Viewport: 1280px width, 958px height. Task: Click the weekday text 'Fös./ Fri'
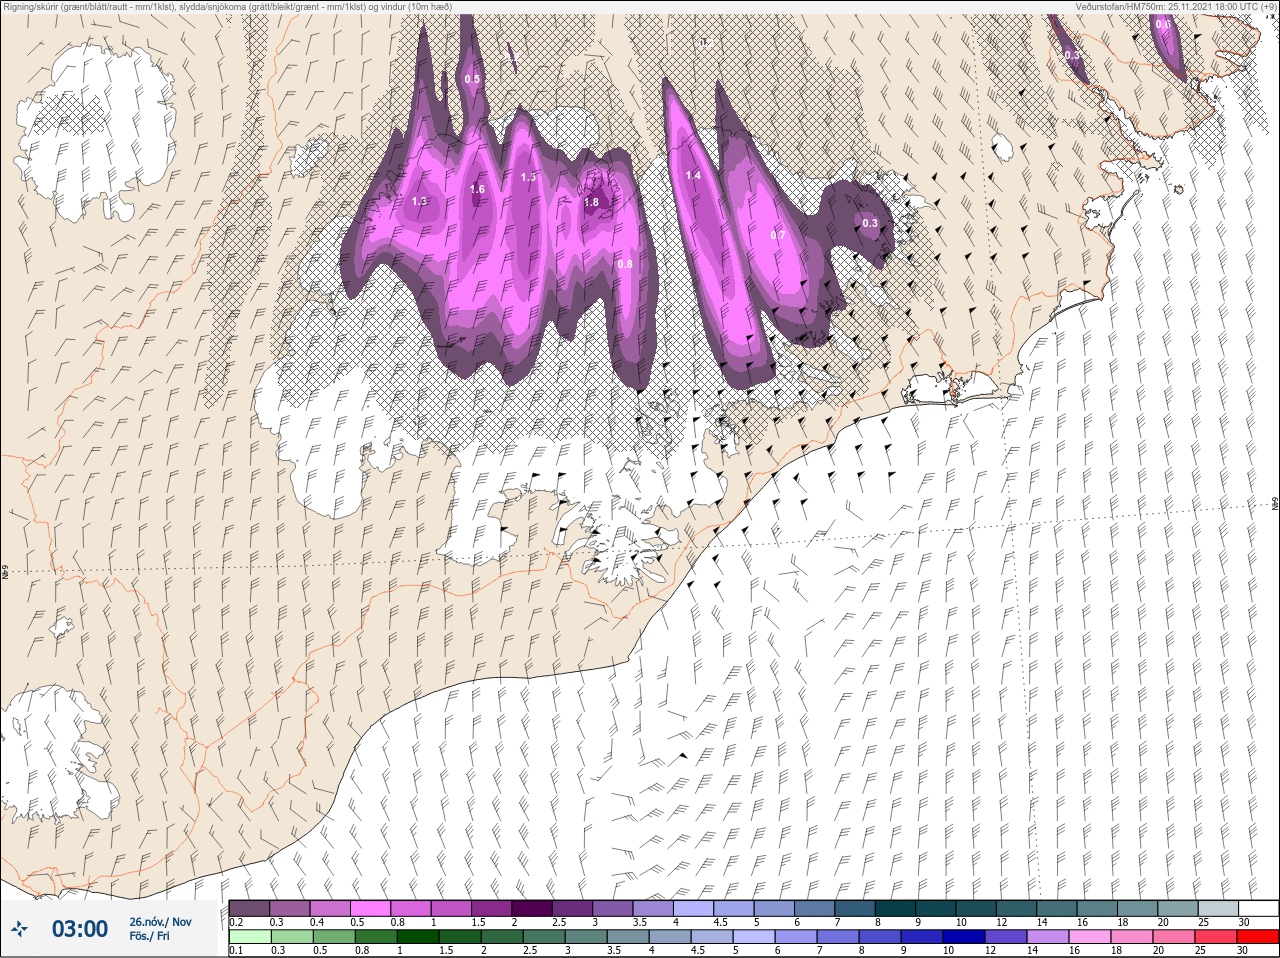[148, 937]
